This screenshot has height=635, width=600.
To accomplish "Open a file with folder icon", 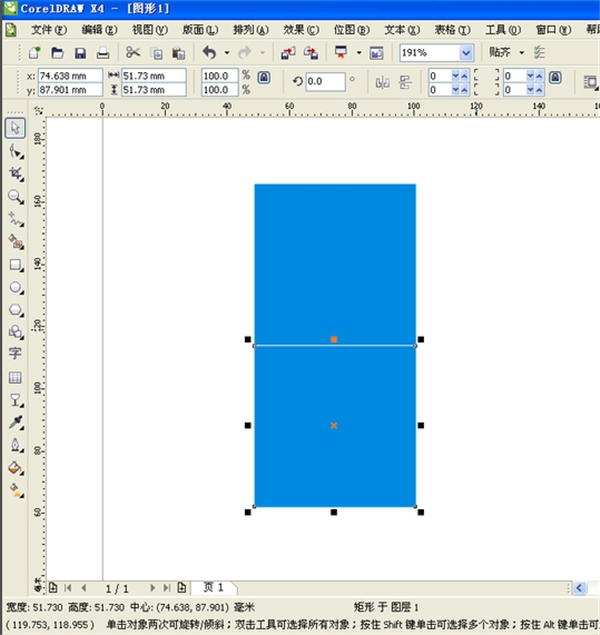I will tap(57, 53).
